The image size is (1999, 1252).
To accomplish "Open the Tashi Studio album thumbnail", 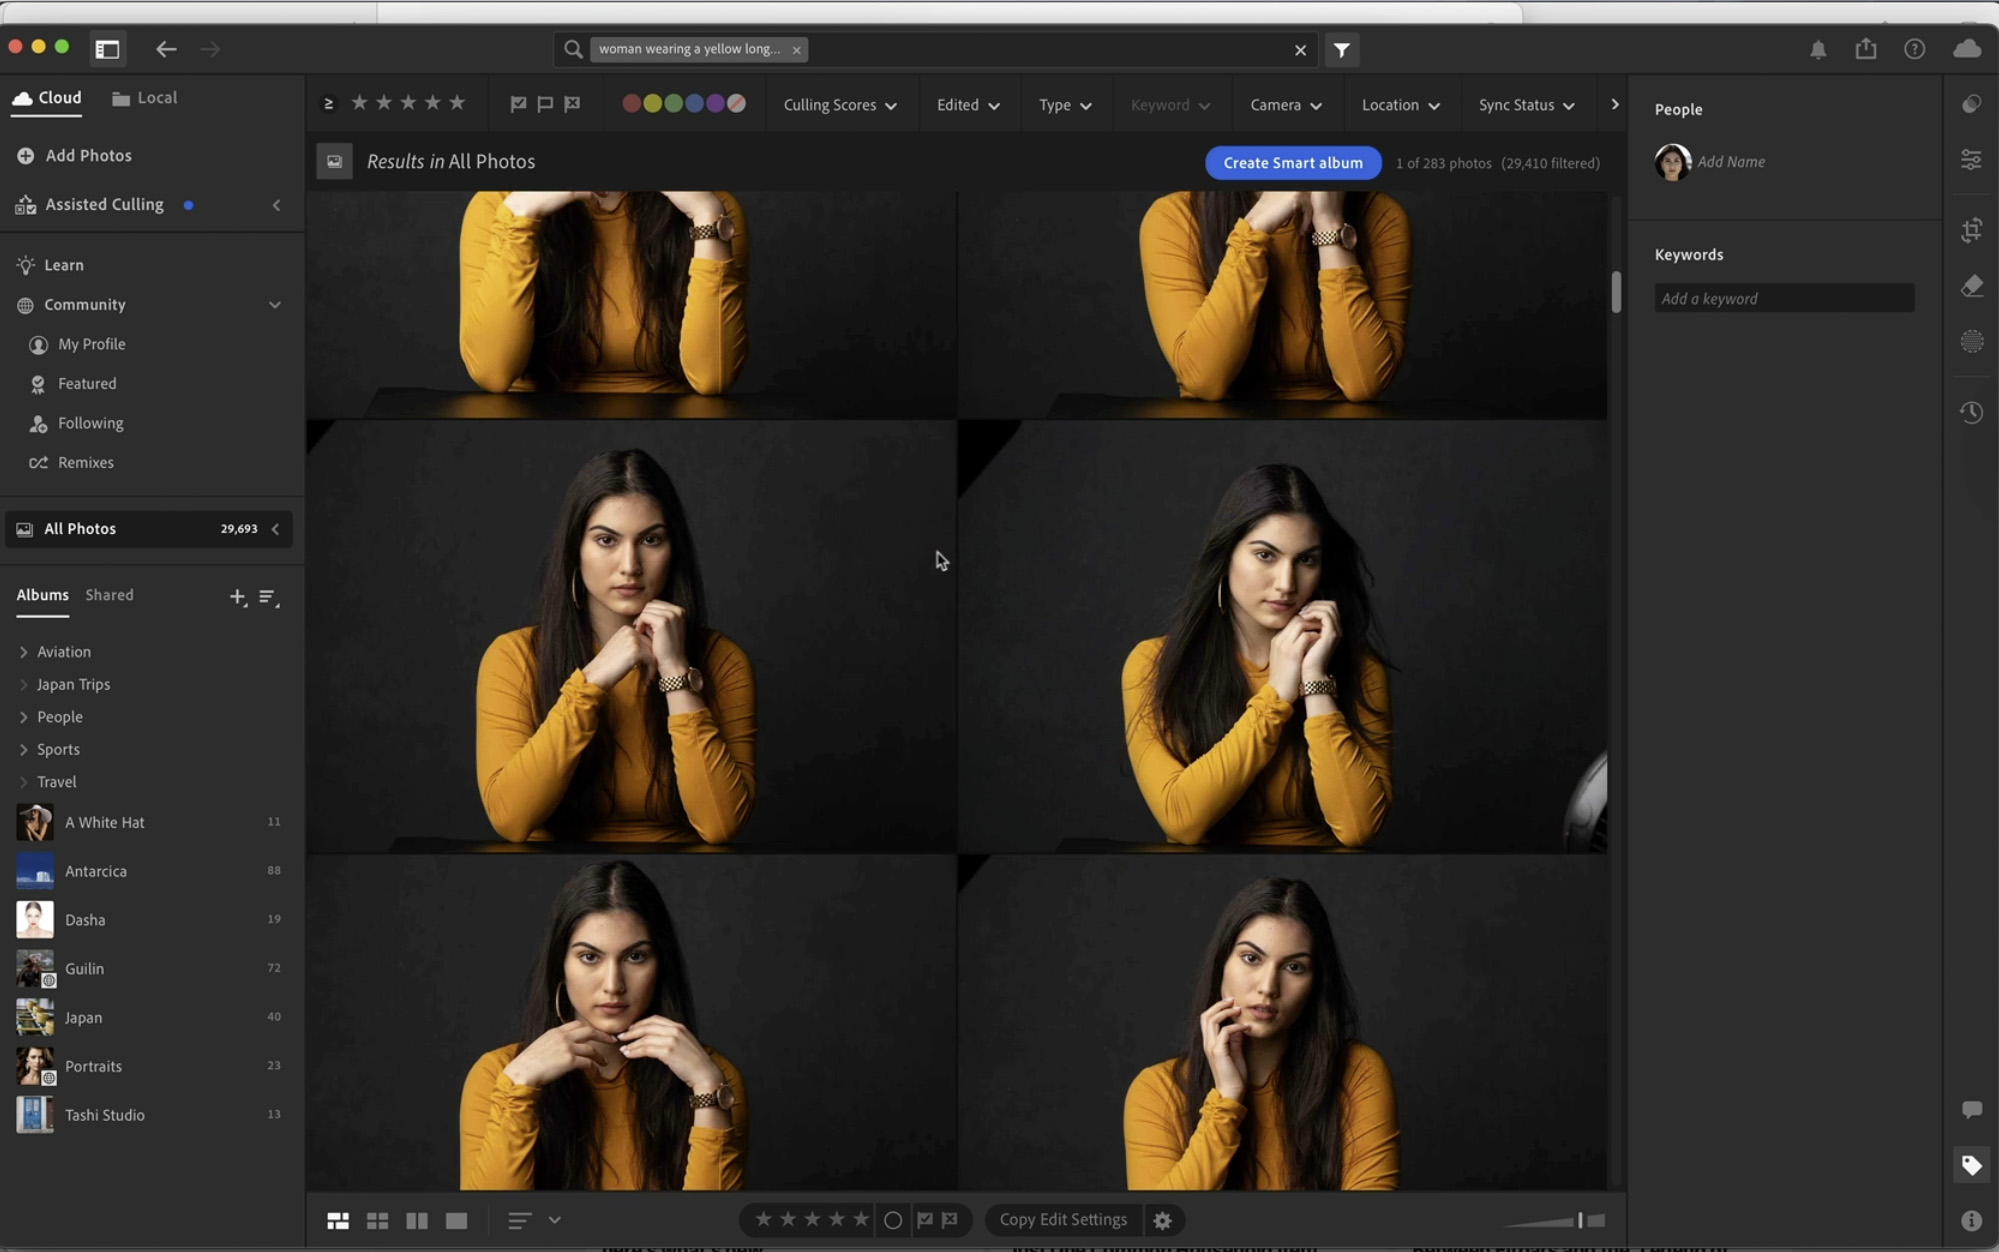I will point(34,1114).
